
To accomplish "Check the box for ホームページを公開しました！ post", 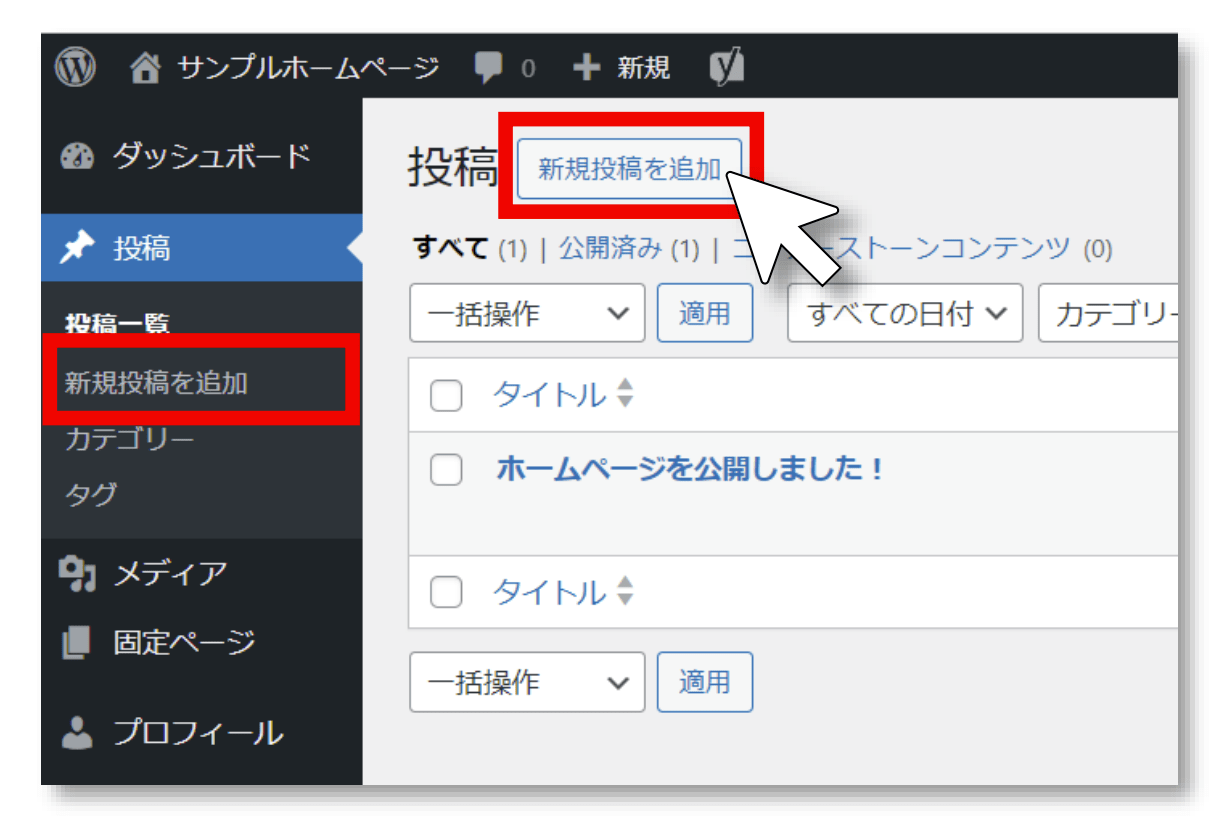I will tap(446, 469).
